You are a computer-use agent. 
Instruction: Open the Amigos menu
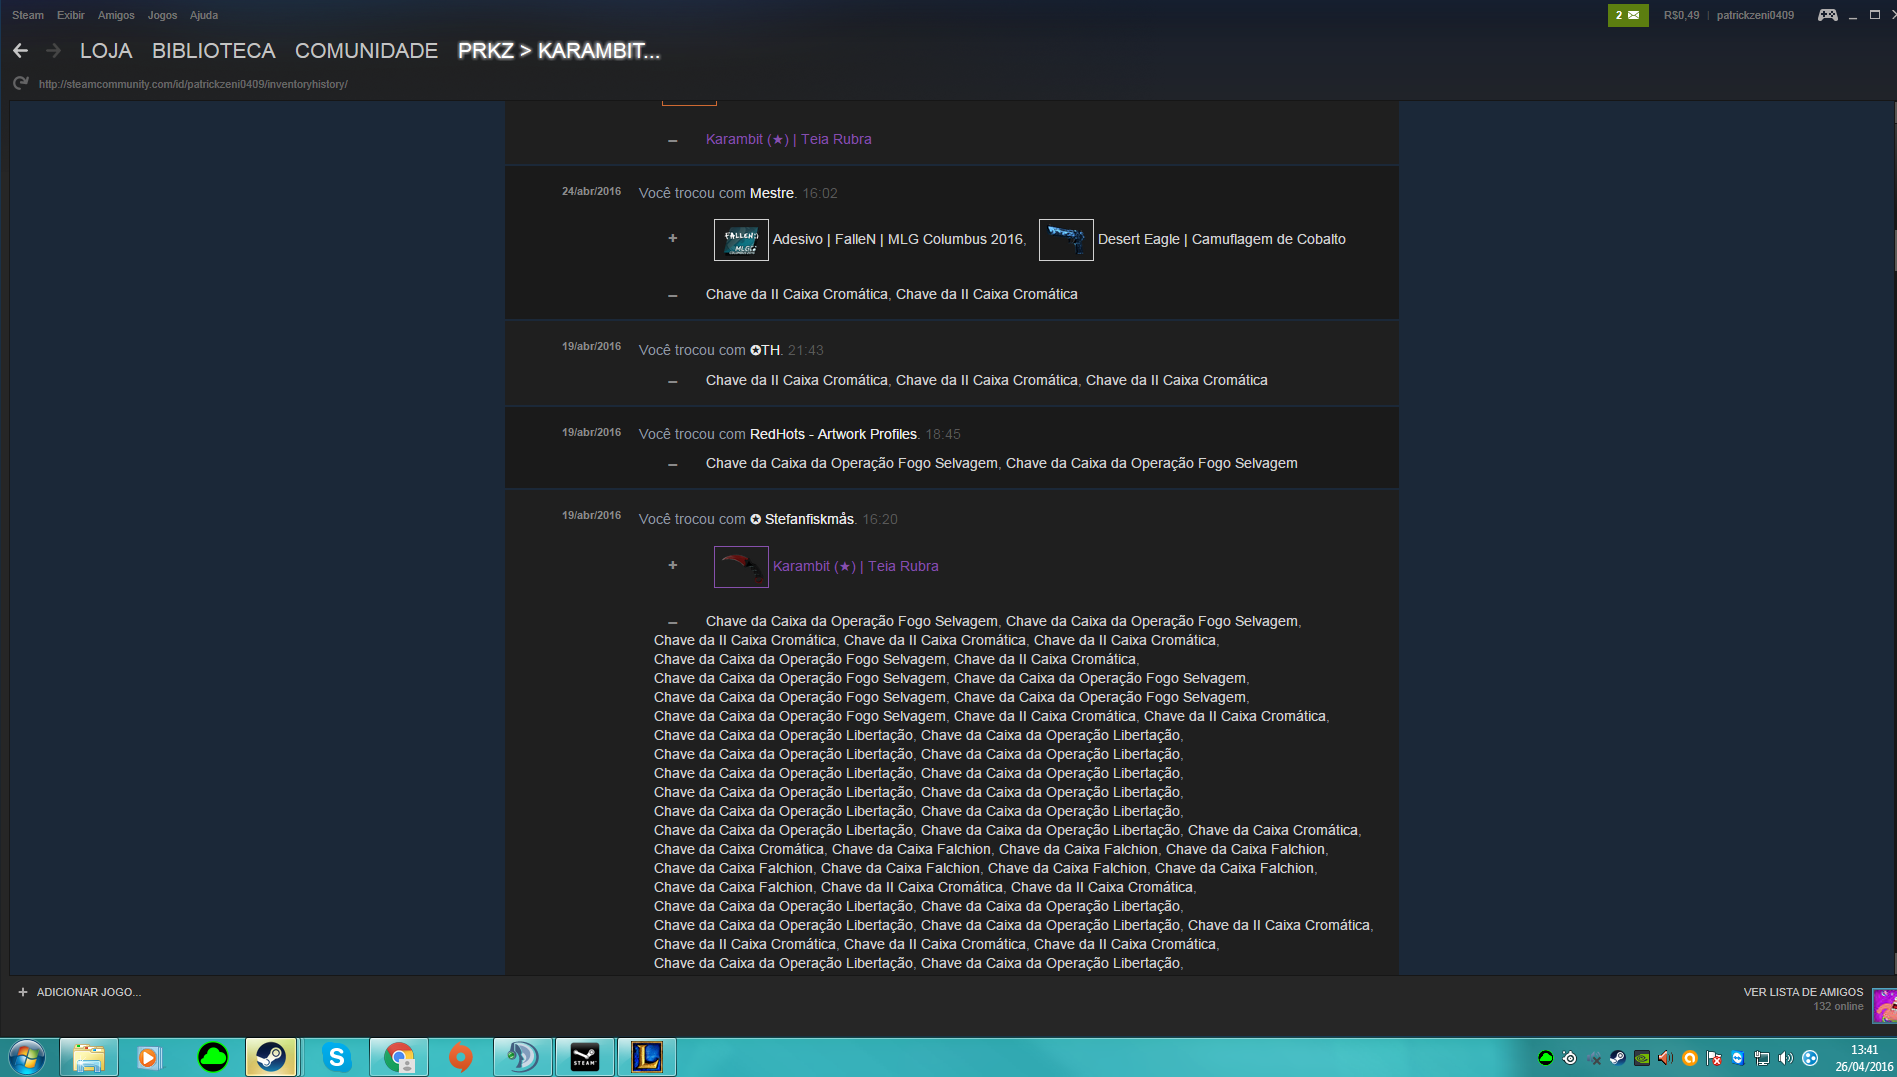coord(116,15)
